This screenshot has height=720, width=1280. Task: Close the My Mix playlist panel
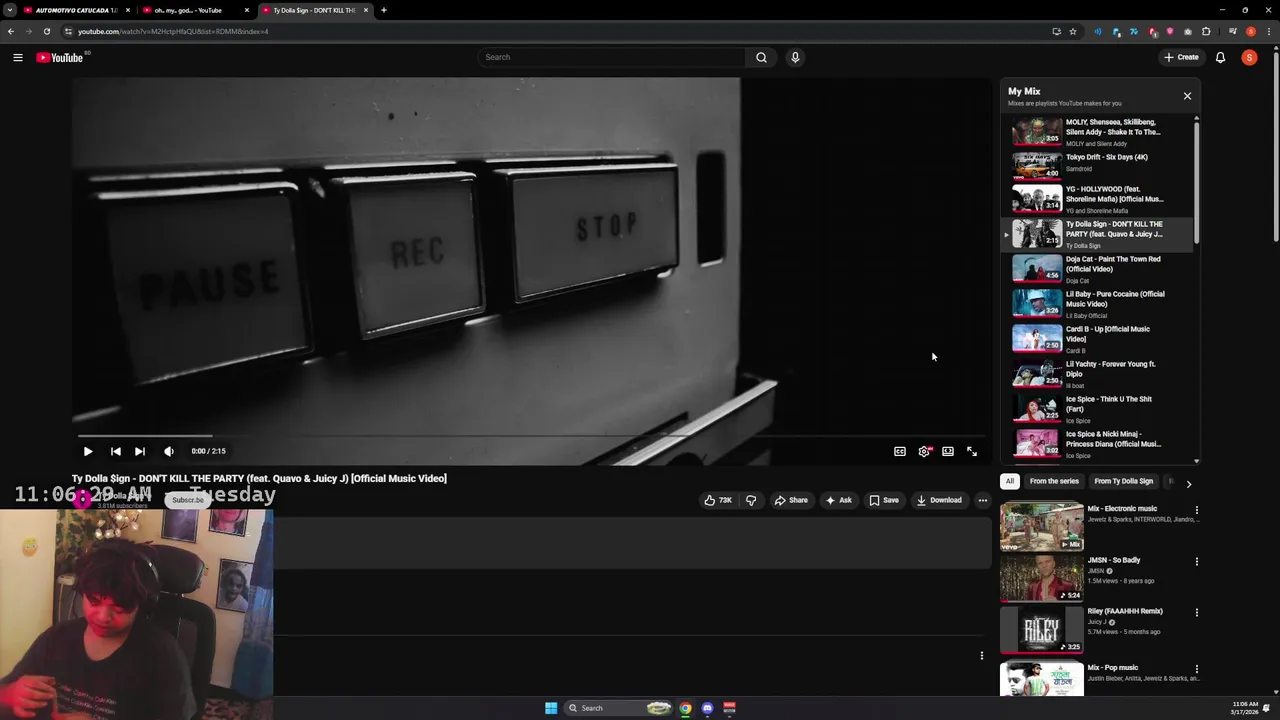click(x=1187, y=96)
